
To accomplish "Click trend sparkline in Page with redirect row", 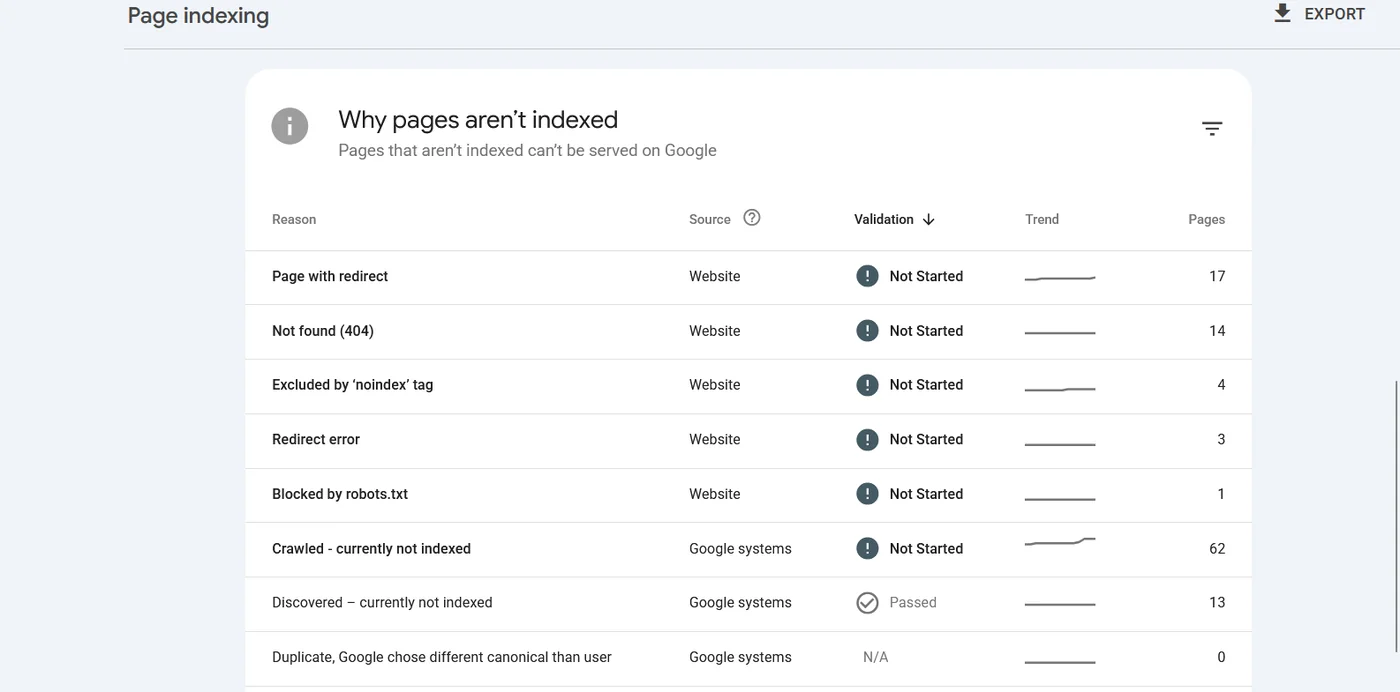I will 1060,278.
